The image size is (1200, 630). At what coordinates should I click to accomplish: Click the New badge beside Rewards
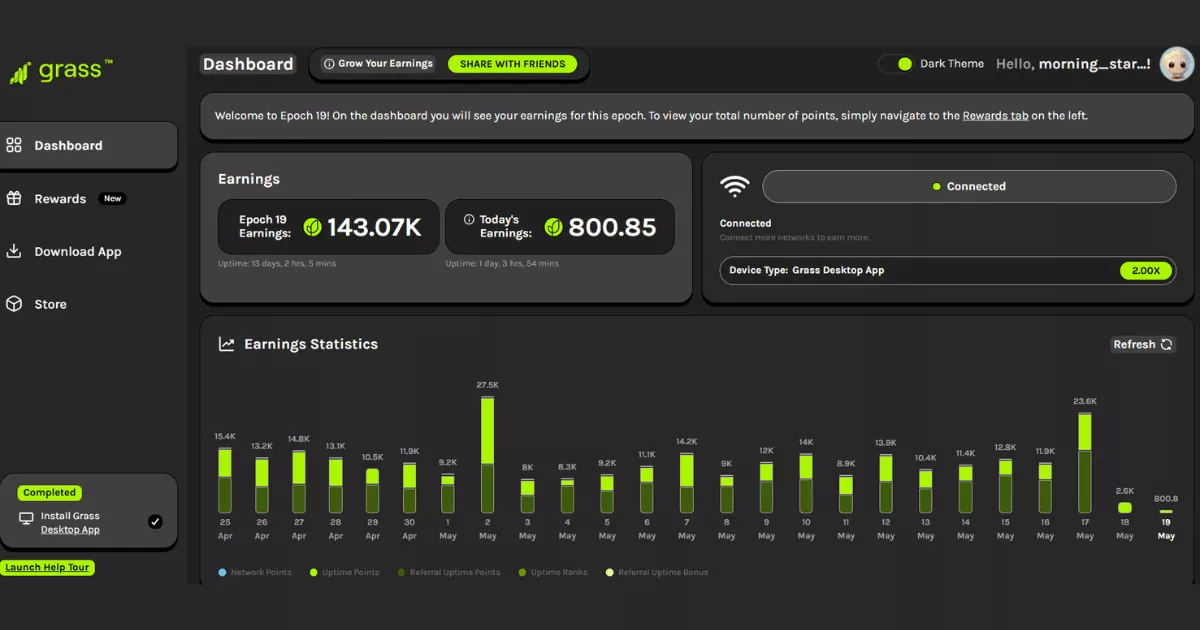113,199
